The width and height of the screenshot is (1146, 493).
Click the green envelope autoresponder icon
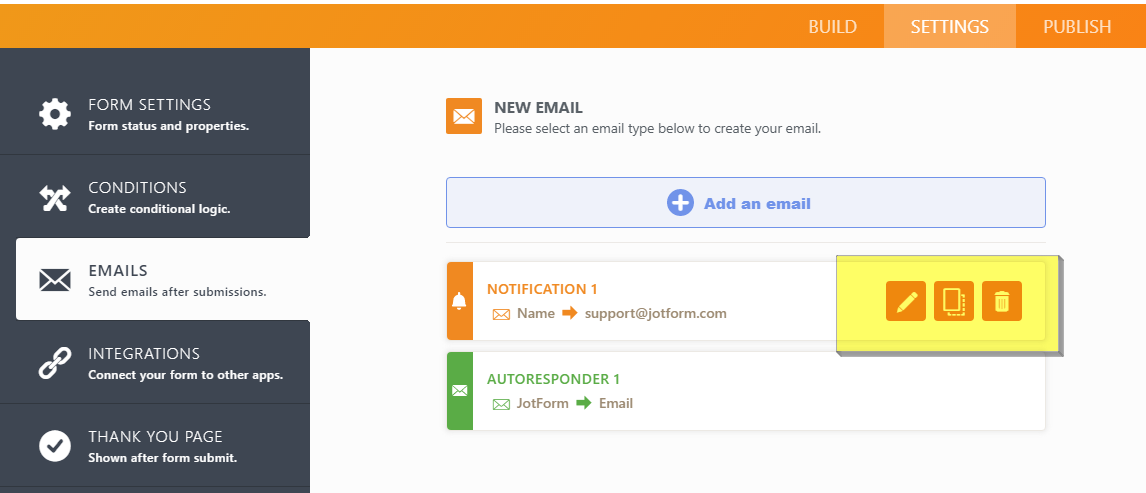(x=459, y=391)
